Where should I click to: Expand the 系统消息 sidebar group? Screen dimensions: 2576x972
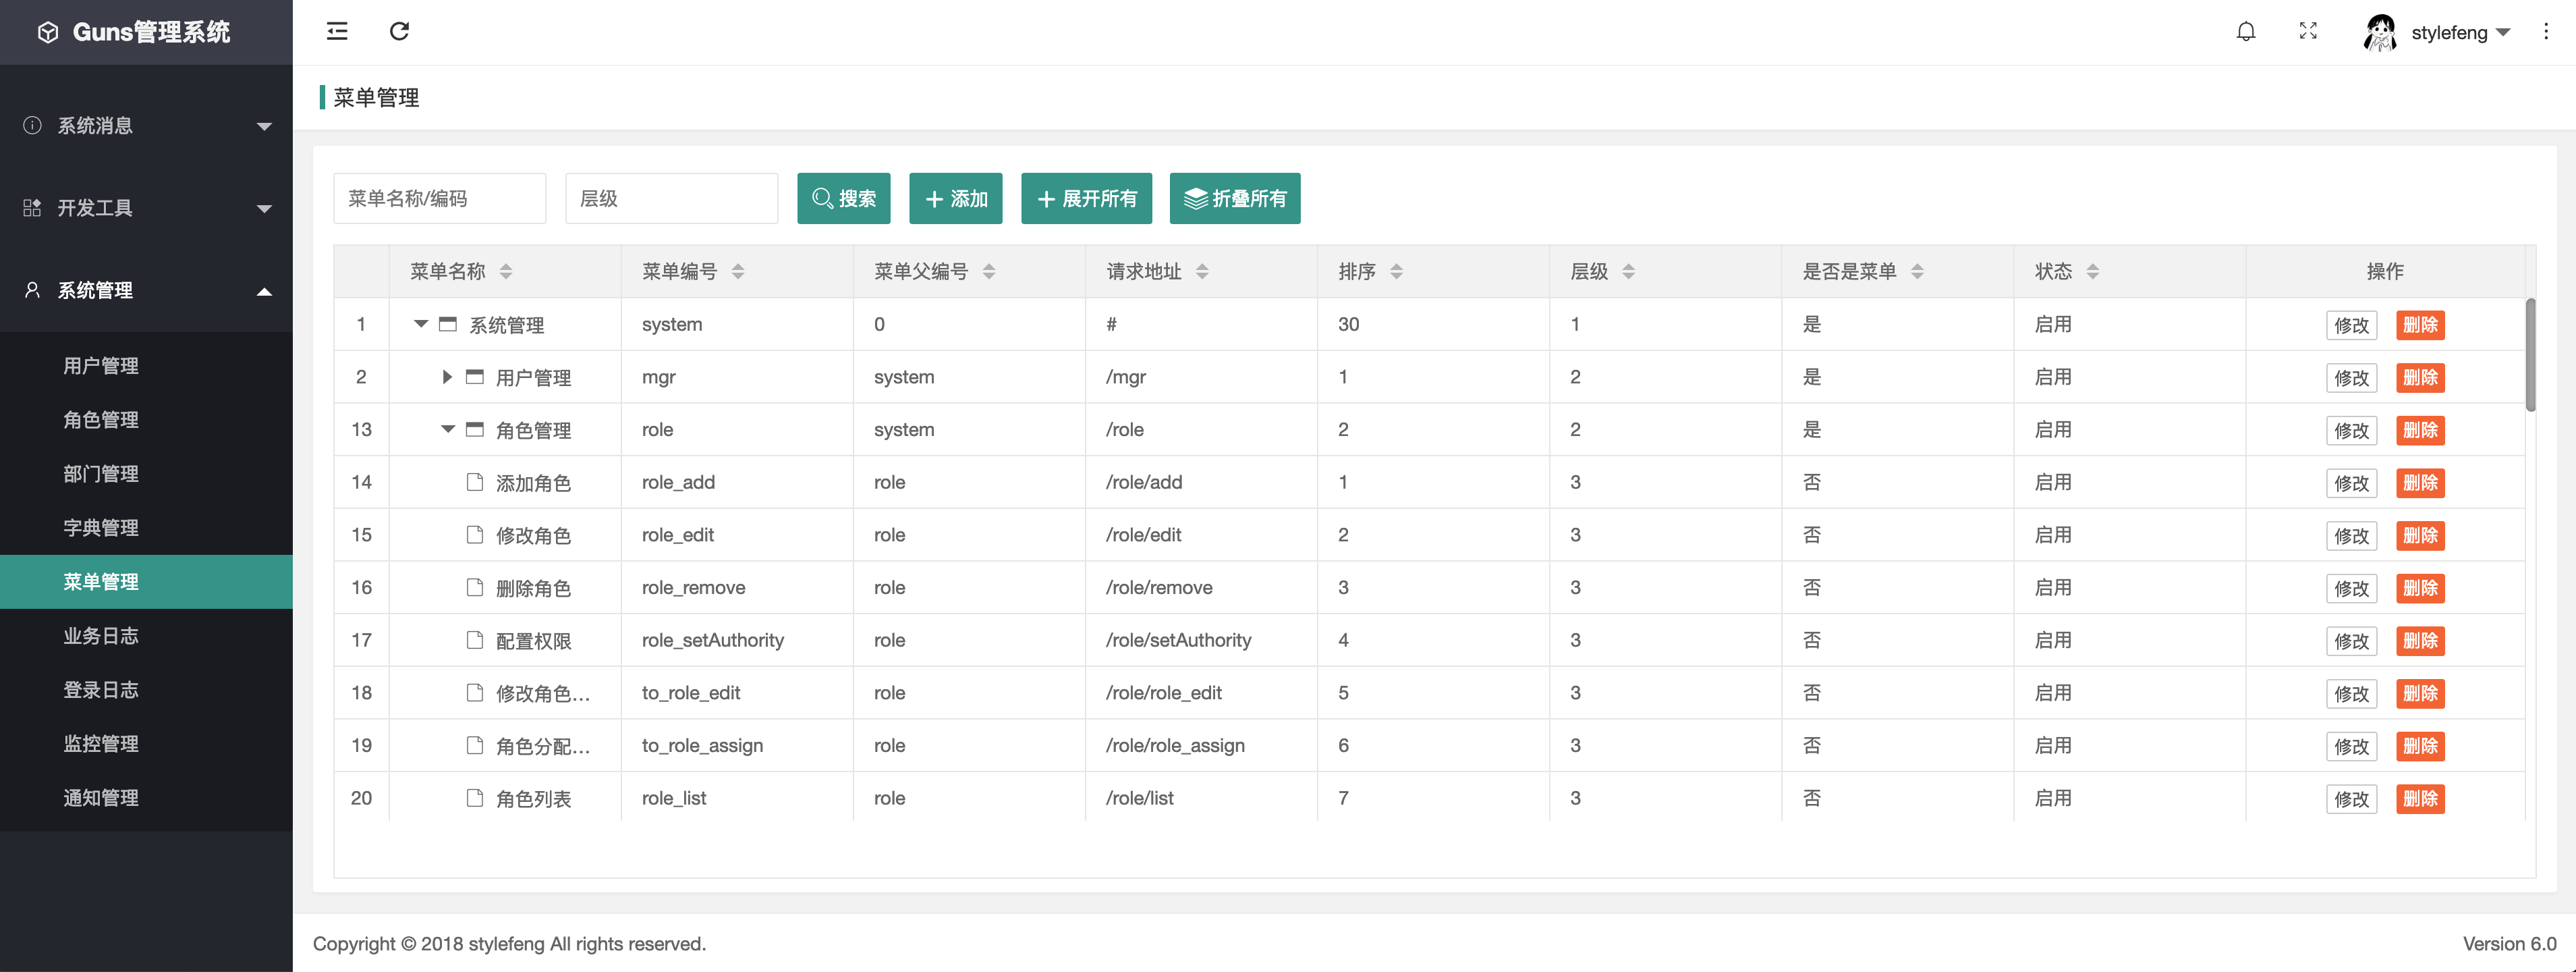pos(264,126)
